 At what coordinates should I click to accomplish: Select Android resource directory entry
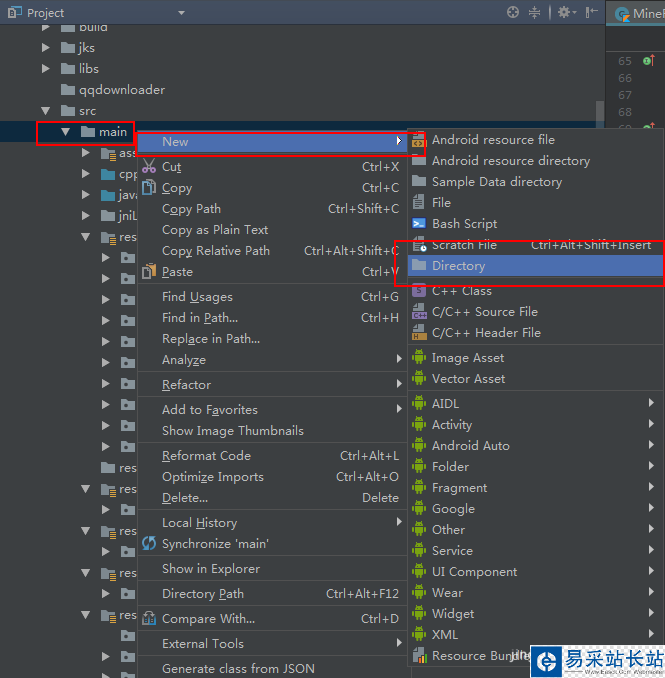(x=535, y=161)
